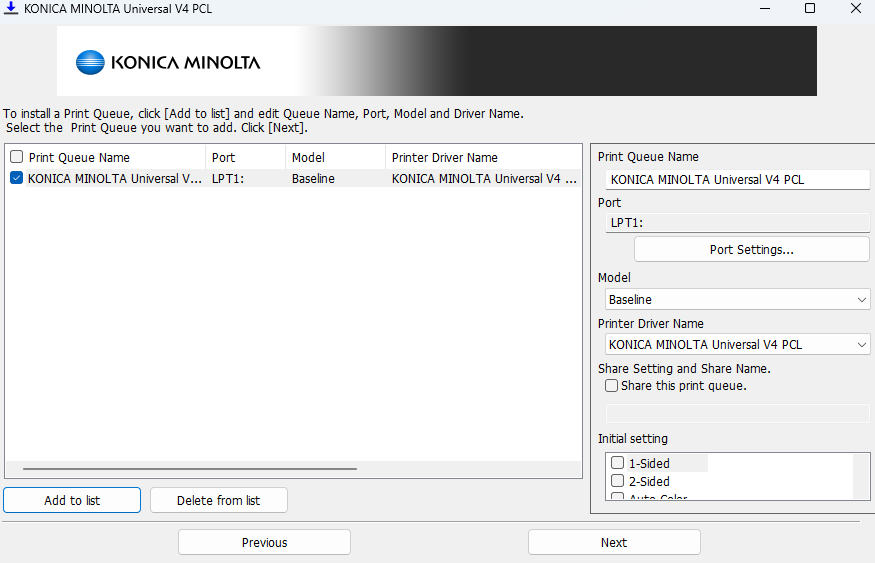Screen dimensions: 875x563
Task: Maximize the installer window
Action: click(810, 9)
